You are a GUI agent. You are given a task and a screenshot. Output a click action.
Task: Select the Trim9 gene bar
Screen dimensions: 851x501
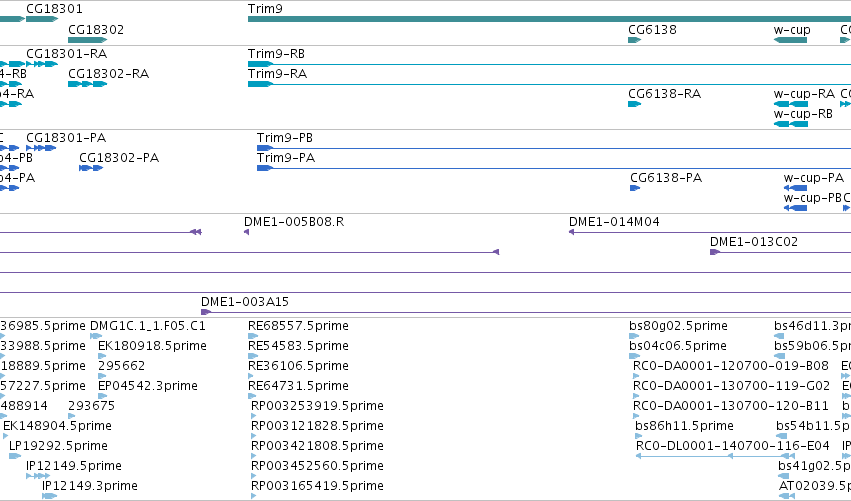point(549,19)
